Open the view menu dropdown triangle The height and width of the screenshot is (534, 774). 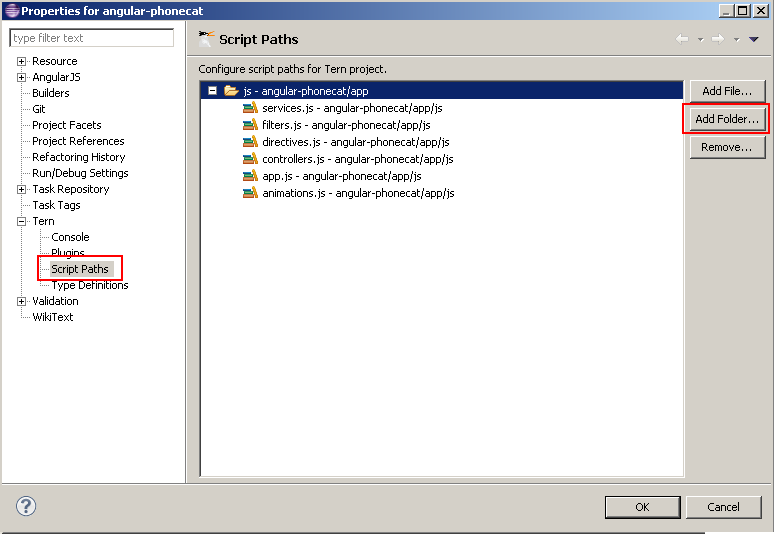(x=754, y=40)
